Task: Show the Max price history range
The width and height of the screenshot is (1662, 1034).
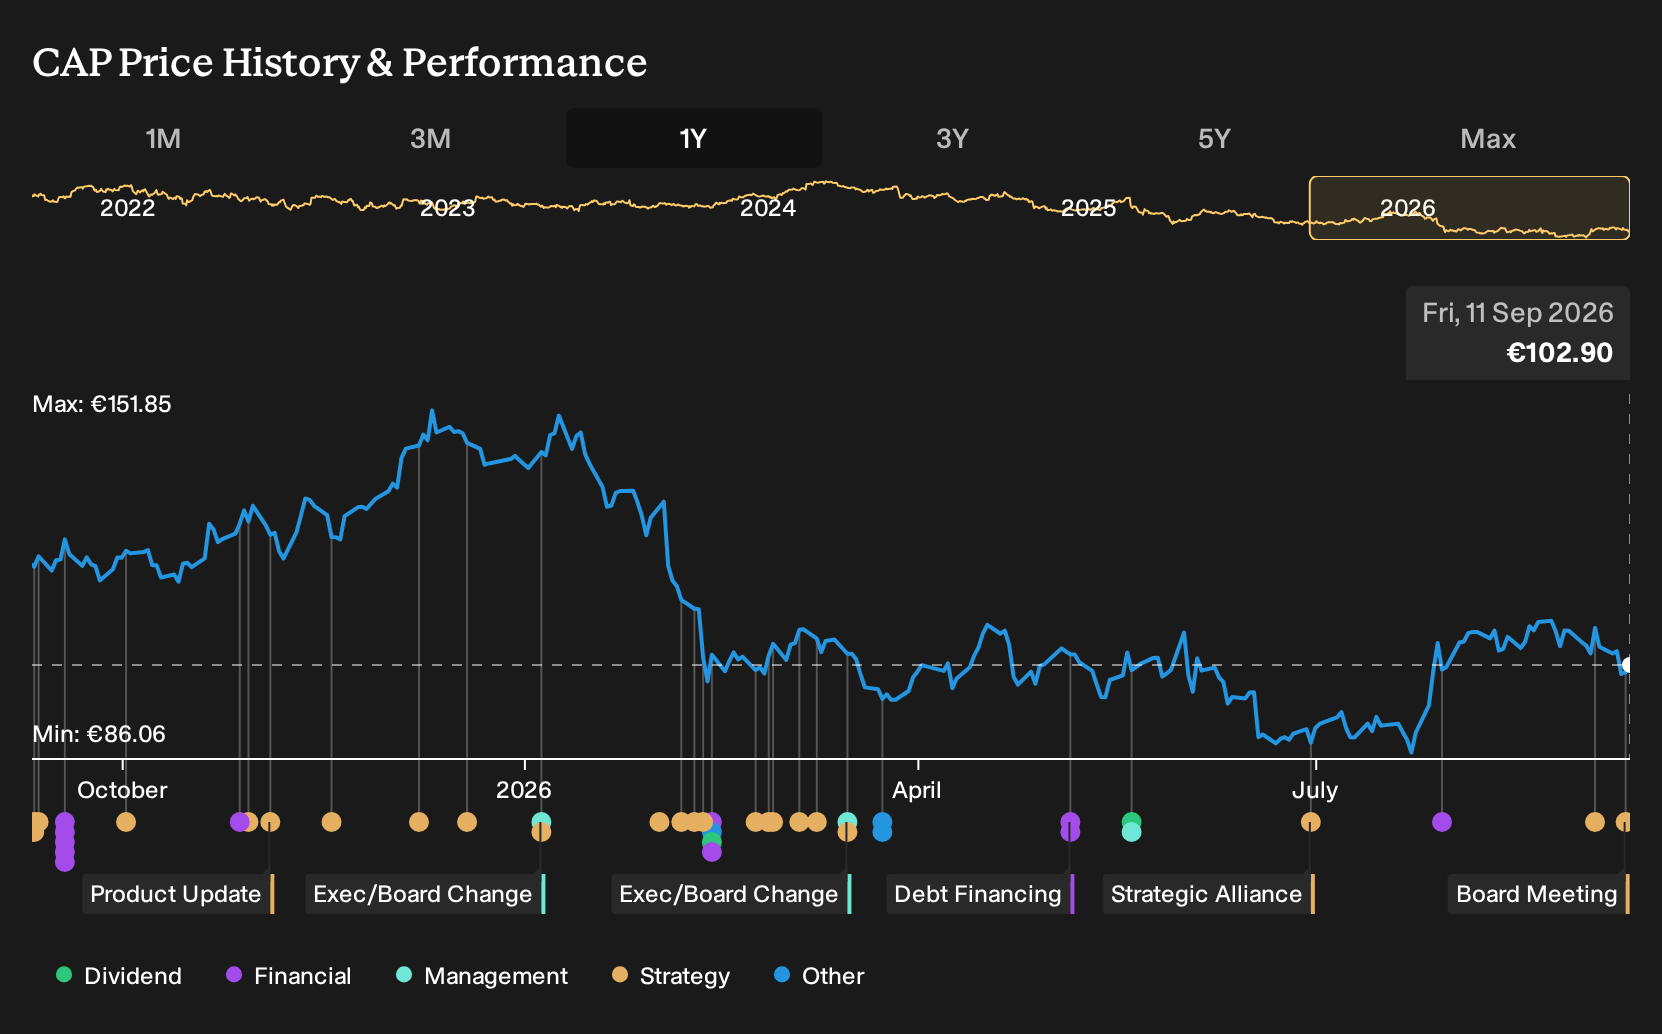Action: tap(1488, 138)
